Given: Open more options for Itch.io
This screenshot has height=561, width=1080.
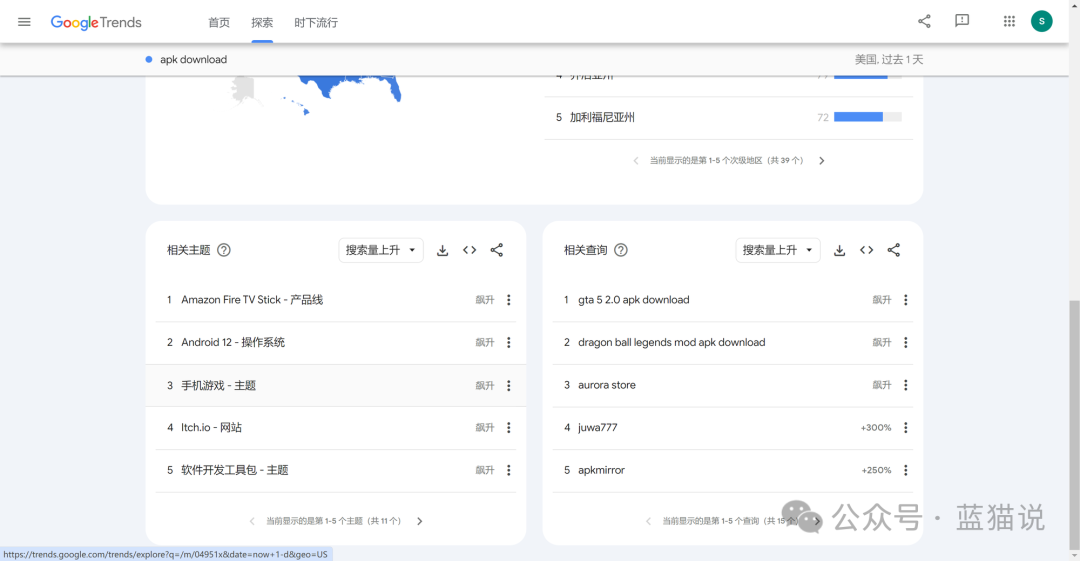Looking at the screenshot, I should coord(509,427).
